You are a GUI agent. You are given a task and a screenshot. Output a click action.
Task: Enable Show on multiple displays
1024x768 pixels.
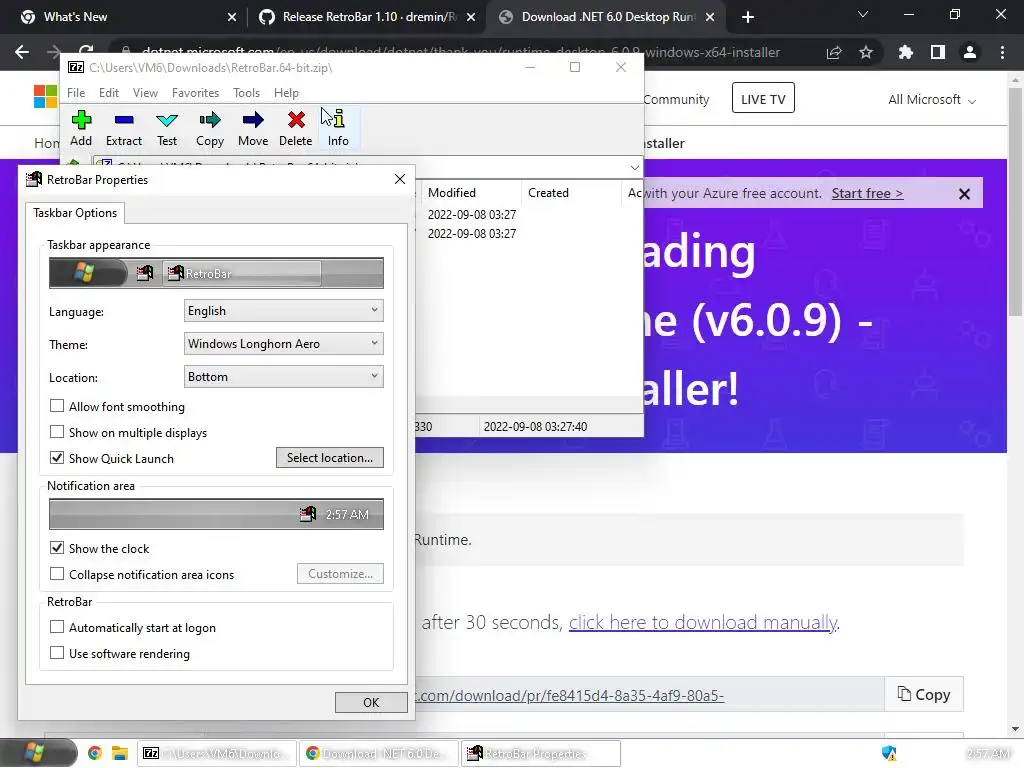(x=57, y=432)
